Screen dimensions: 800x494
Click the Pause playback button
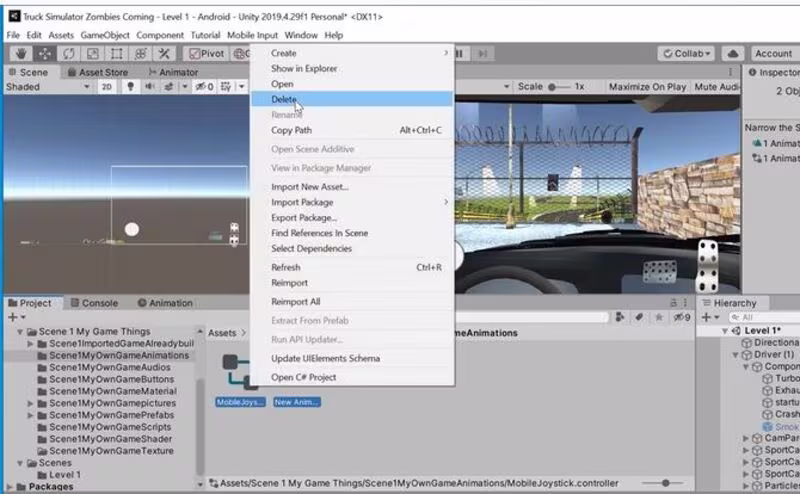(x=461, y=54)
